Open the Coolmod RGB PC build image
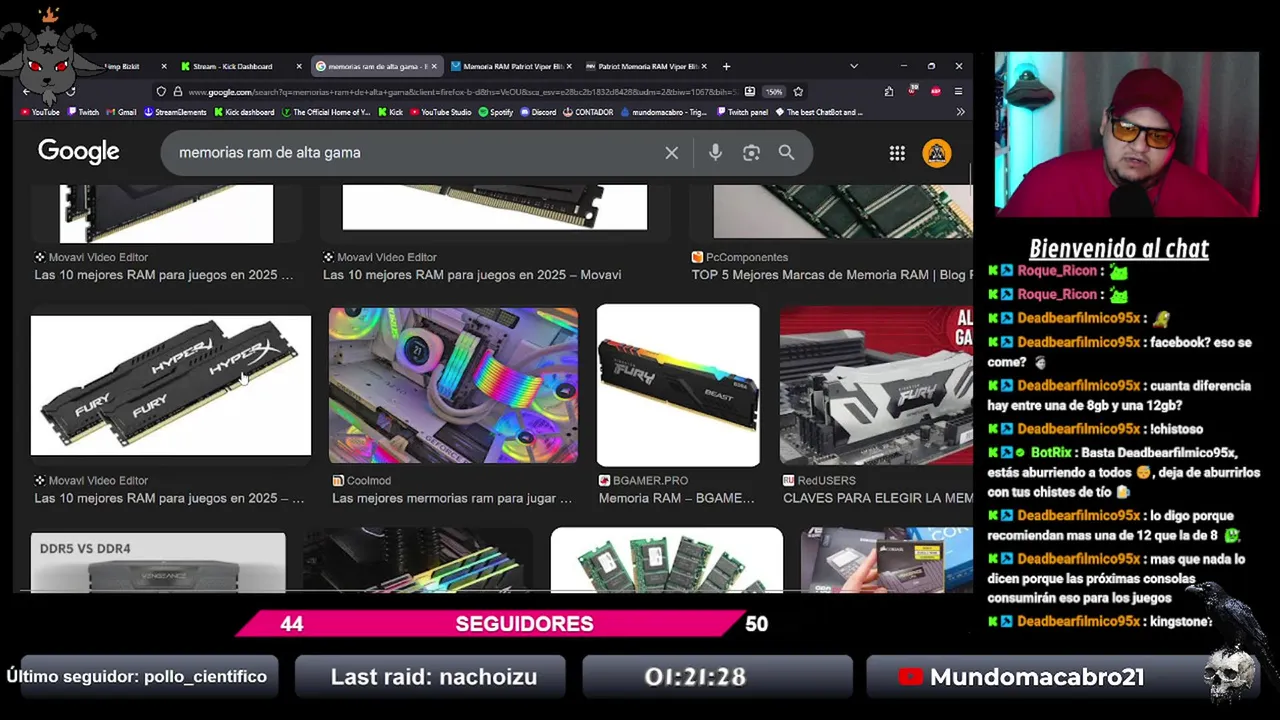 [x=453, y=385]
